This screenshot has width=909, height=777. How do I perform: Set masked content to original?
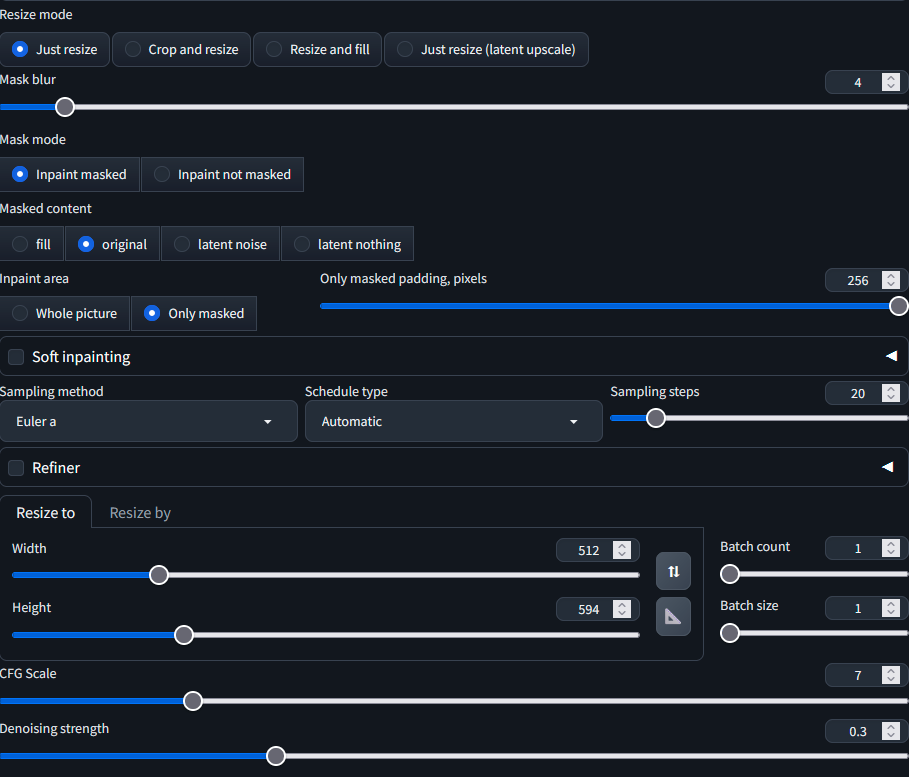pyautogui.click(x=112, y=244)
